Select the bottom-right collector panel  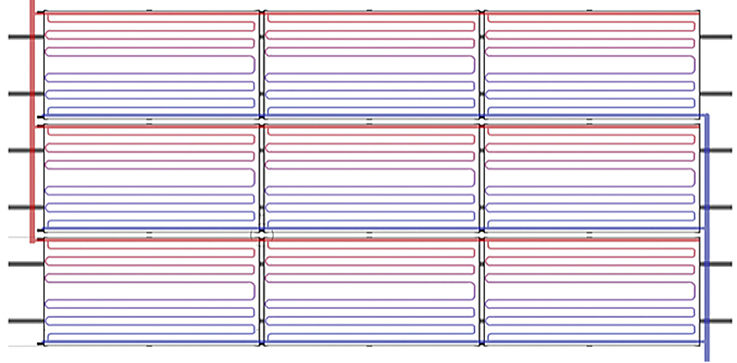pos(592,291)
